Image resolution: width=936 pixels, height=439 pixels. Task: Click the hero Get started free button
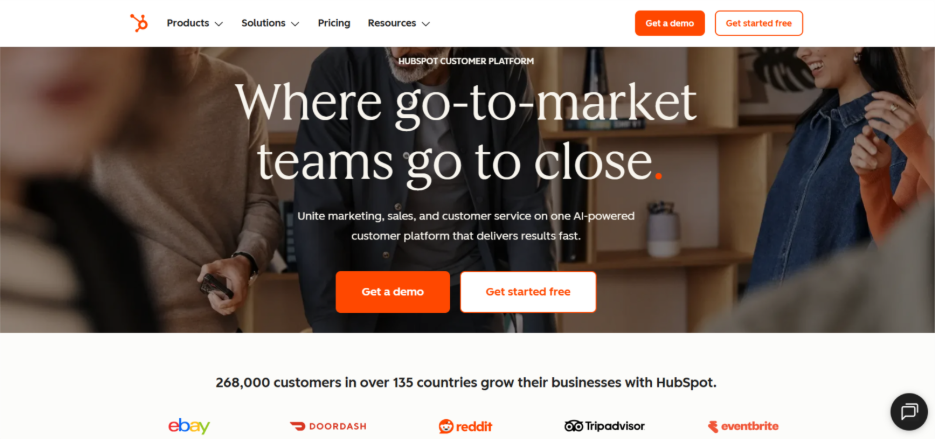pos(528,292)
